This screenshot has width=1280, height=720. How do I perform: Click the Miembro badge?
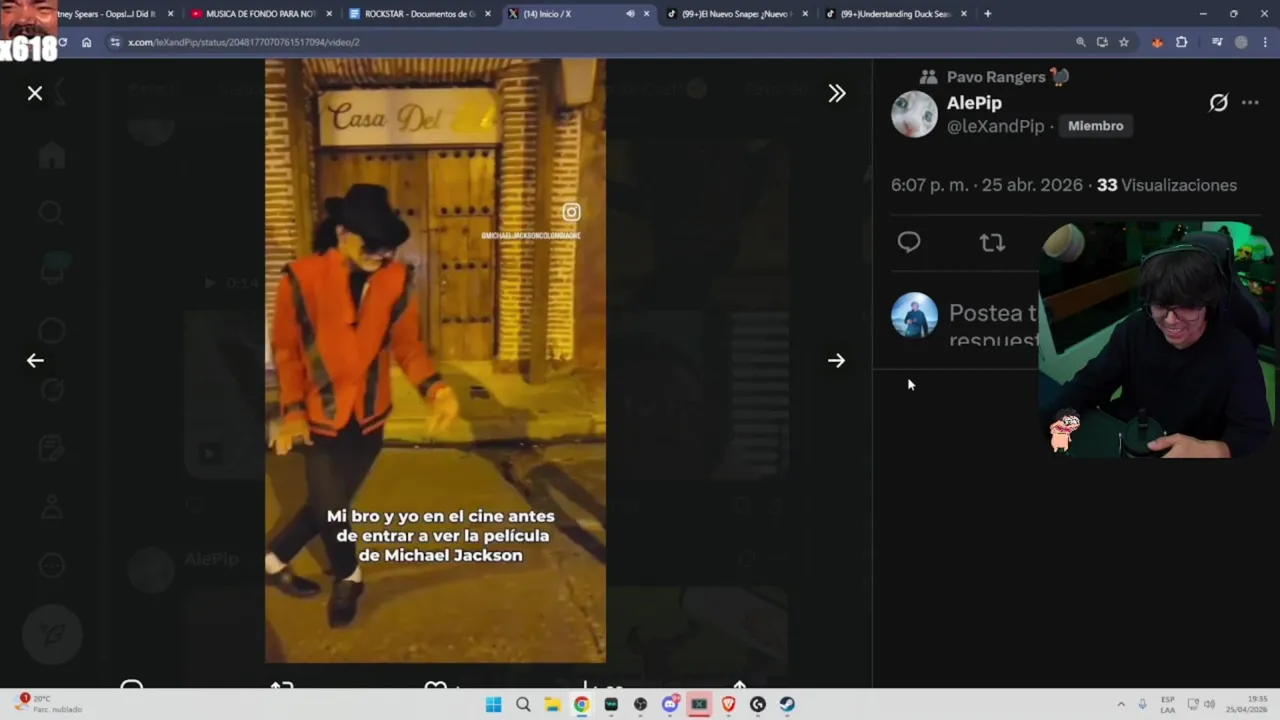coord(1095,126)
